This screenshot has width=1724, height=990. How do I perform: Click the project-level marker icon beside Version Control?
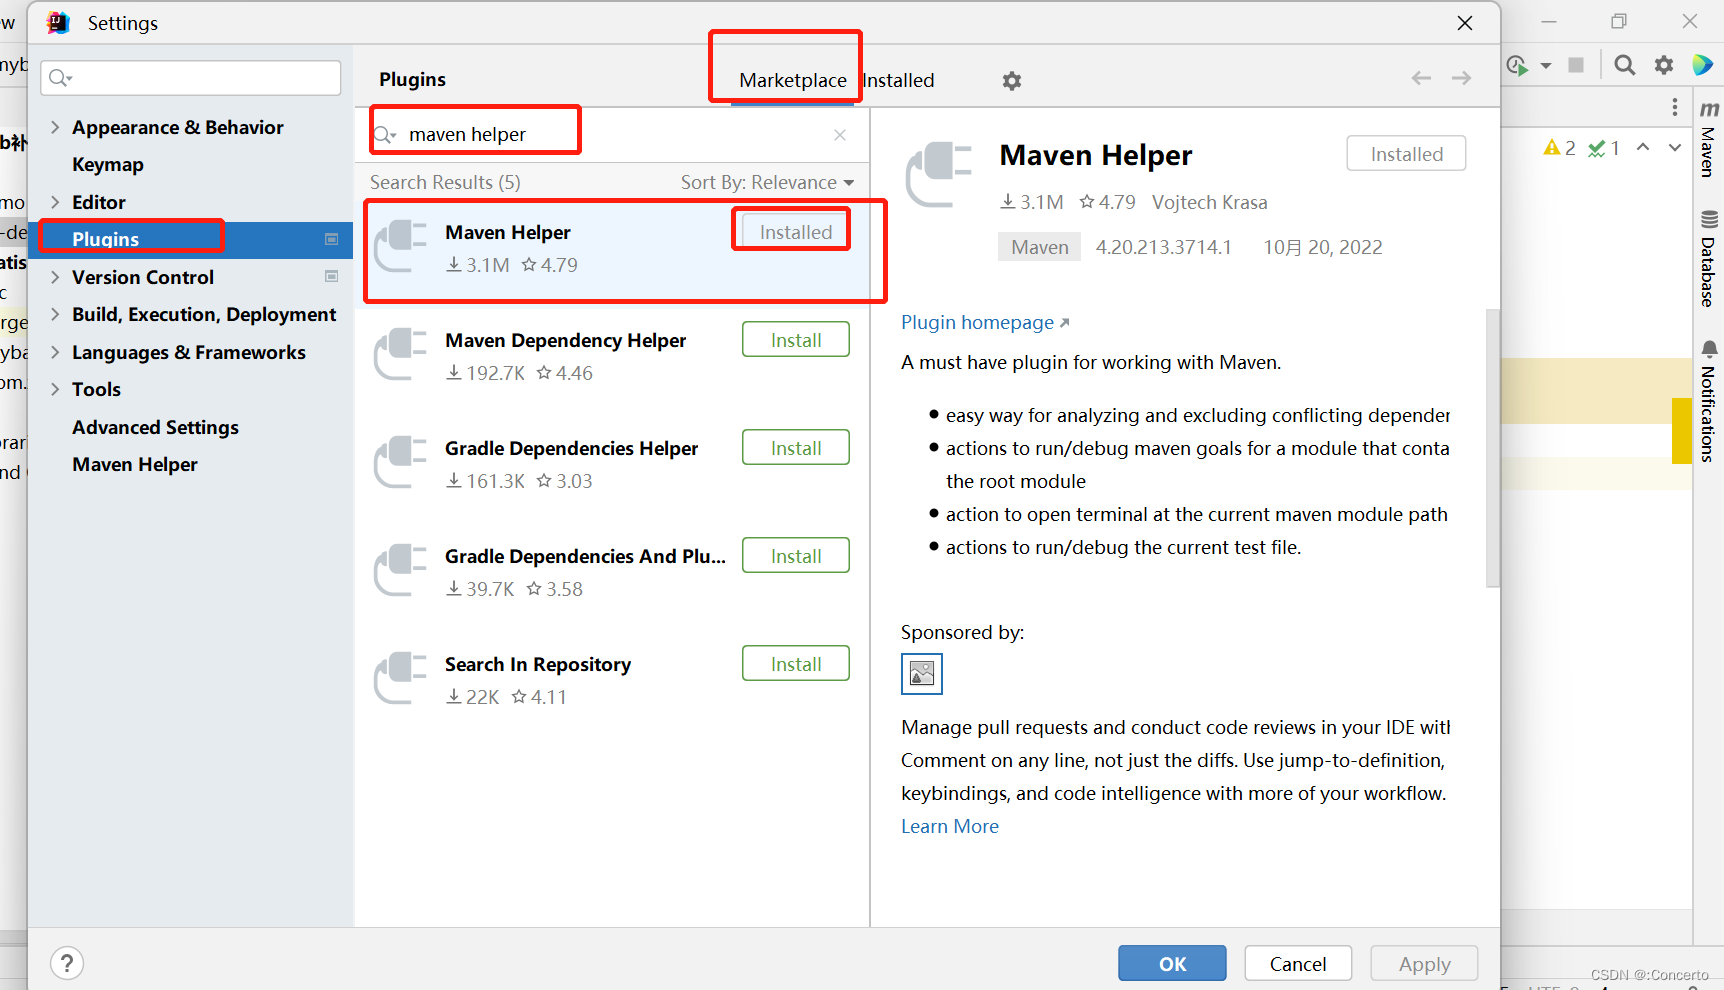point(332,276)
